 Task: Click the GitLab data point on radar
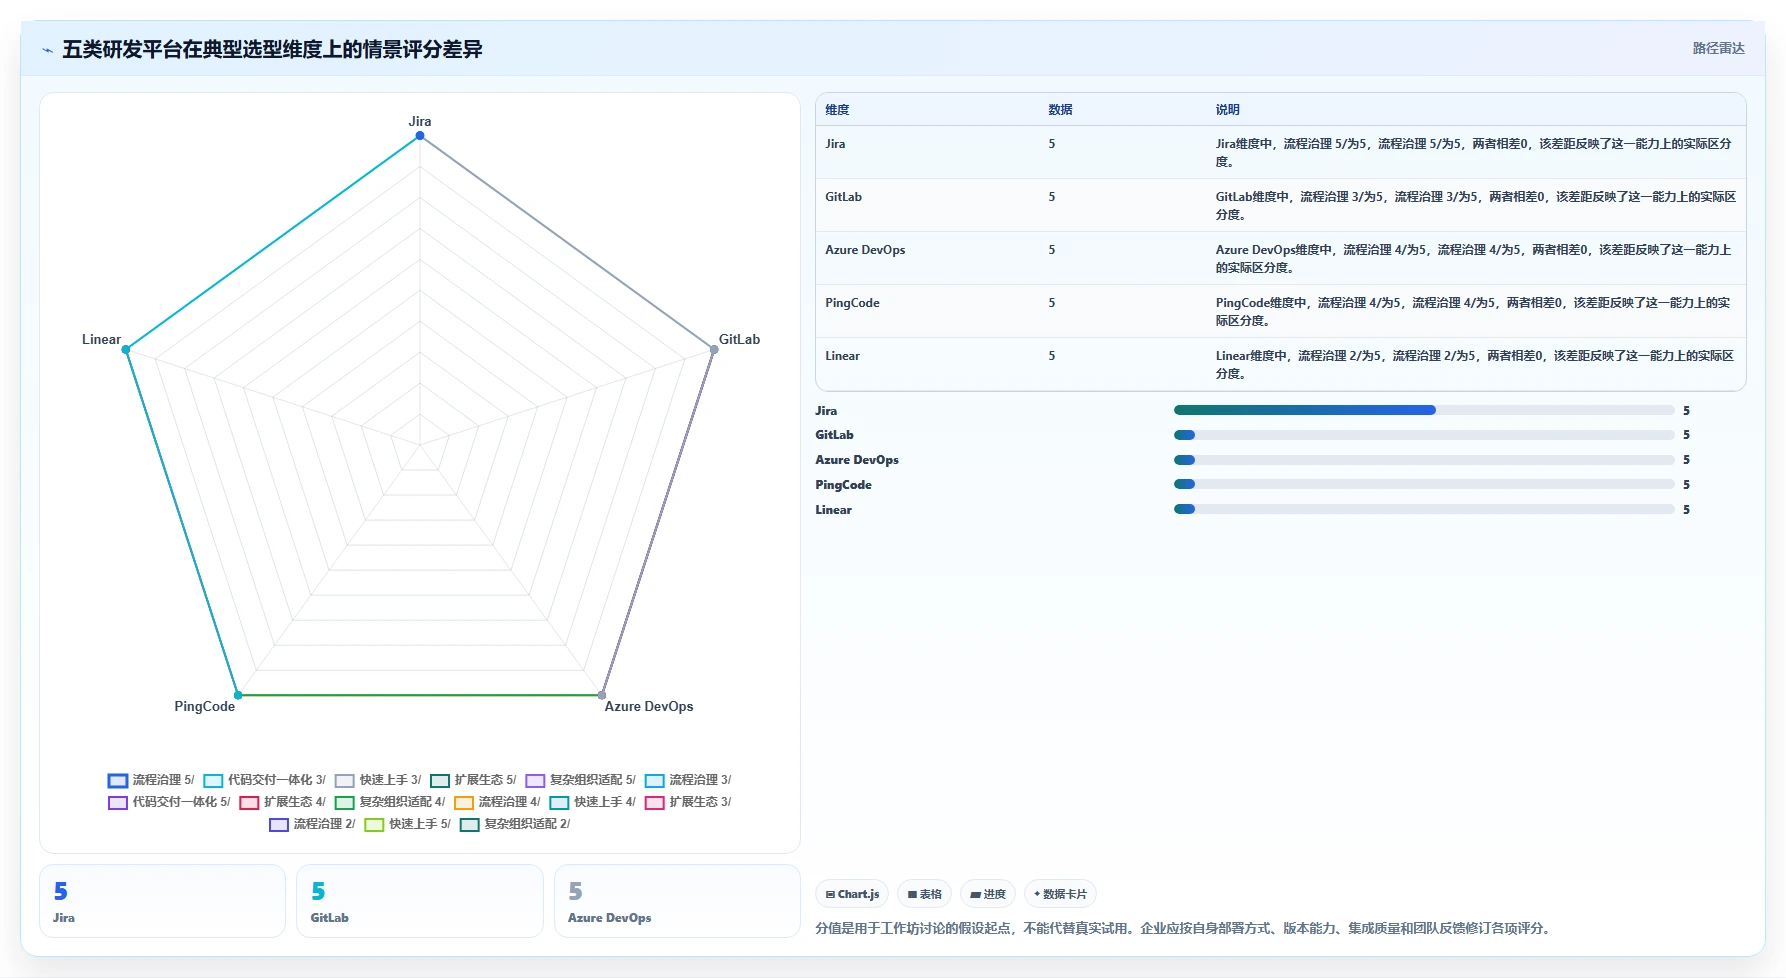[714, 349]
